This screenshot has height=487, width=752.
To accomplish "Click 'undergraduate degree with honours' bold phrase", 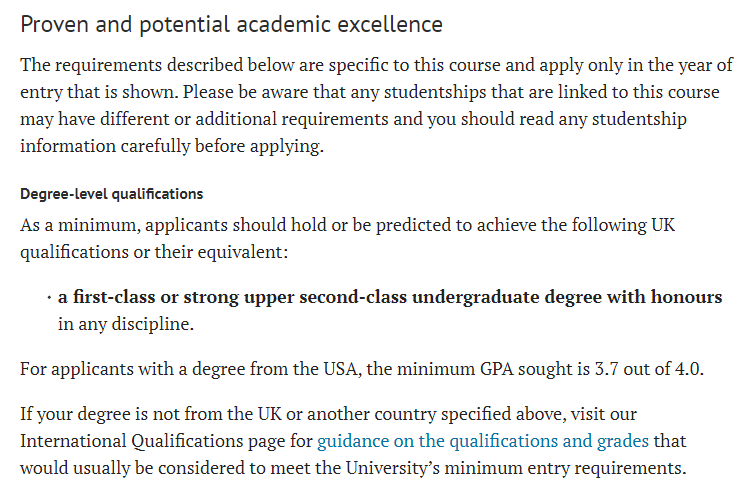I will point(567,297).
